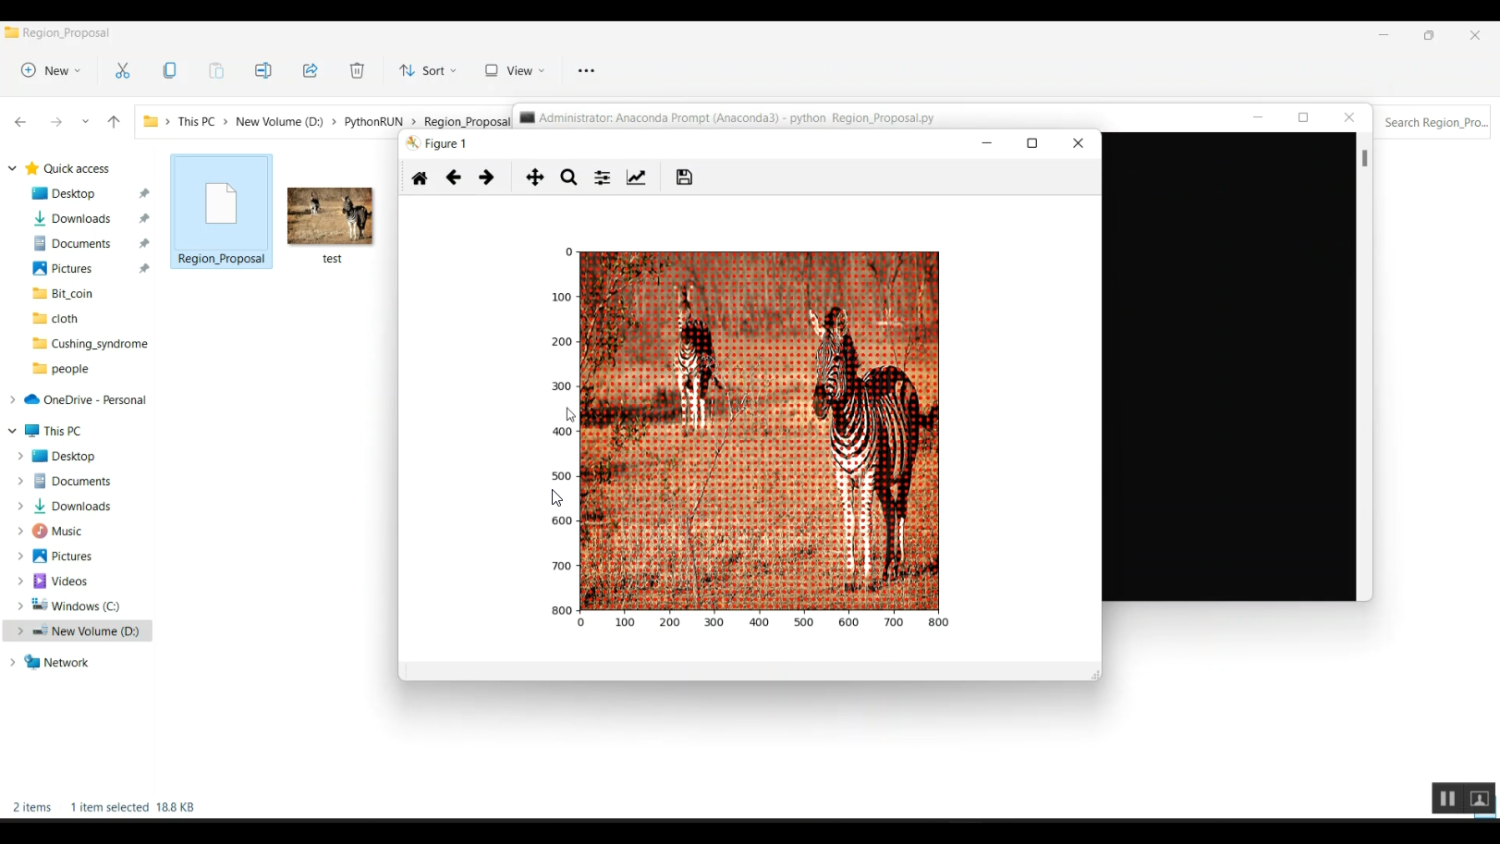Image resolution: width=1500 pixels, height=844 pixels.
Task: Expand the View layout dropdown
Action: click(x=512, y=70)
